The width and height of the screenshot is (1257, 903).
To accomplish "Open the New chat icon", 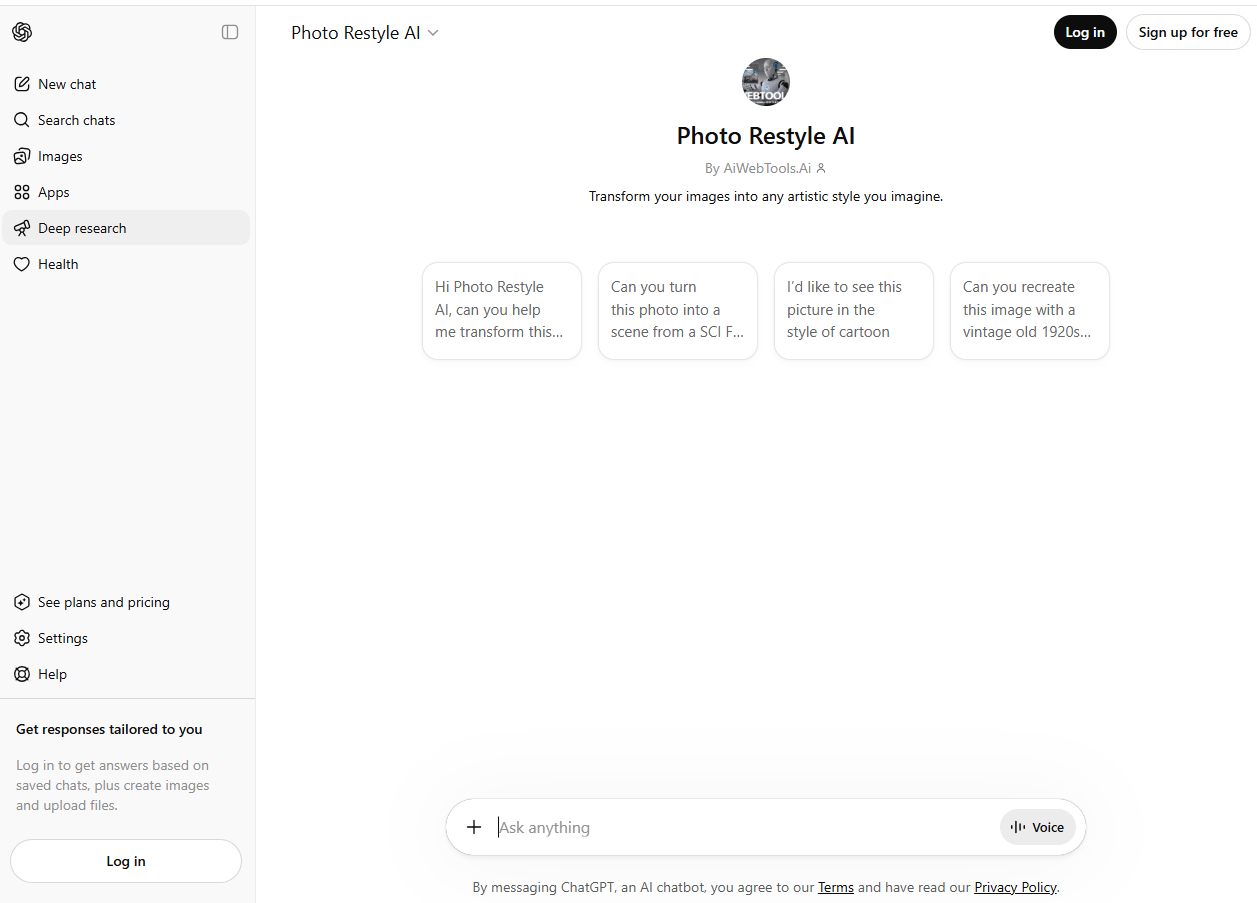I will (21, 83).
